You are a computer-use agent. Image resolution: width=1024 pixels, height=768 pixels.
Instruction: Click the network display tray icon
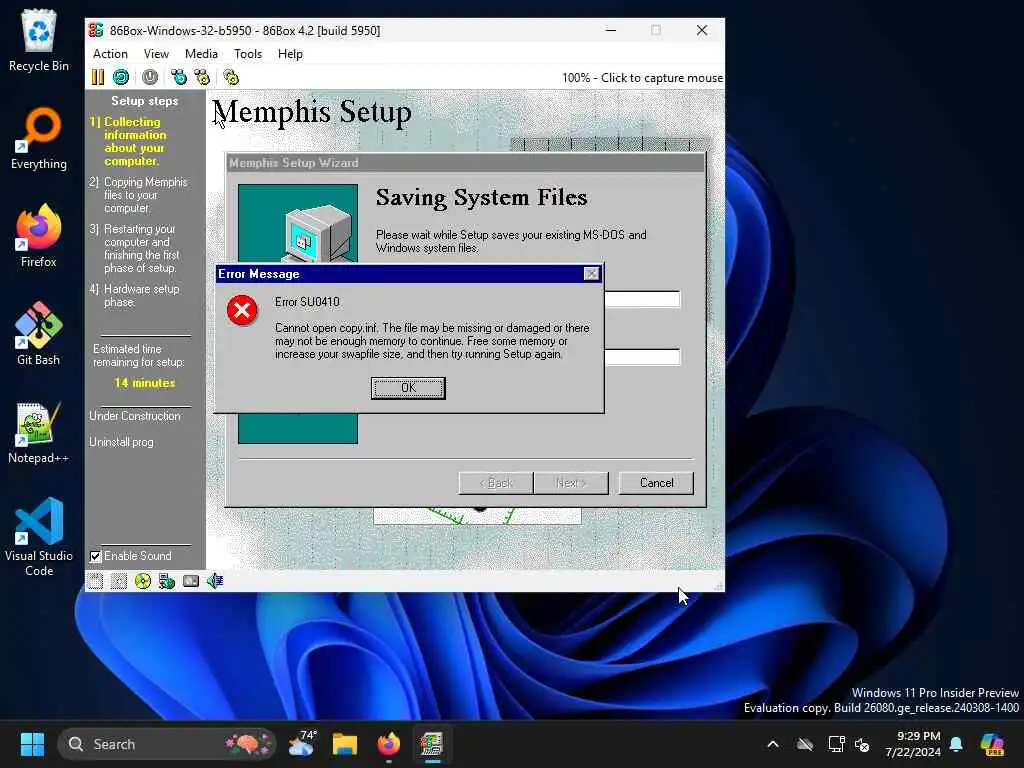pos(837,744)
